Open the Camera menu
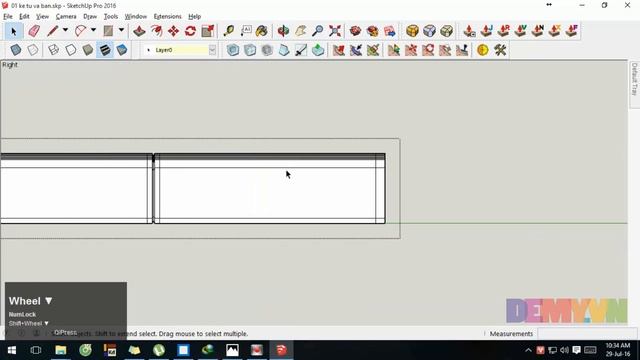 tap(66, 17)
